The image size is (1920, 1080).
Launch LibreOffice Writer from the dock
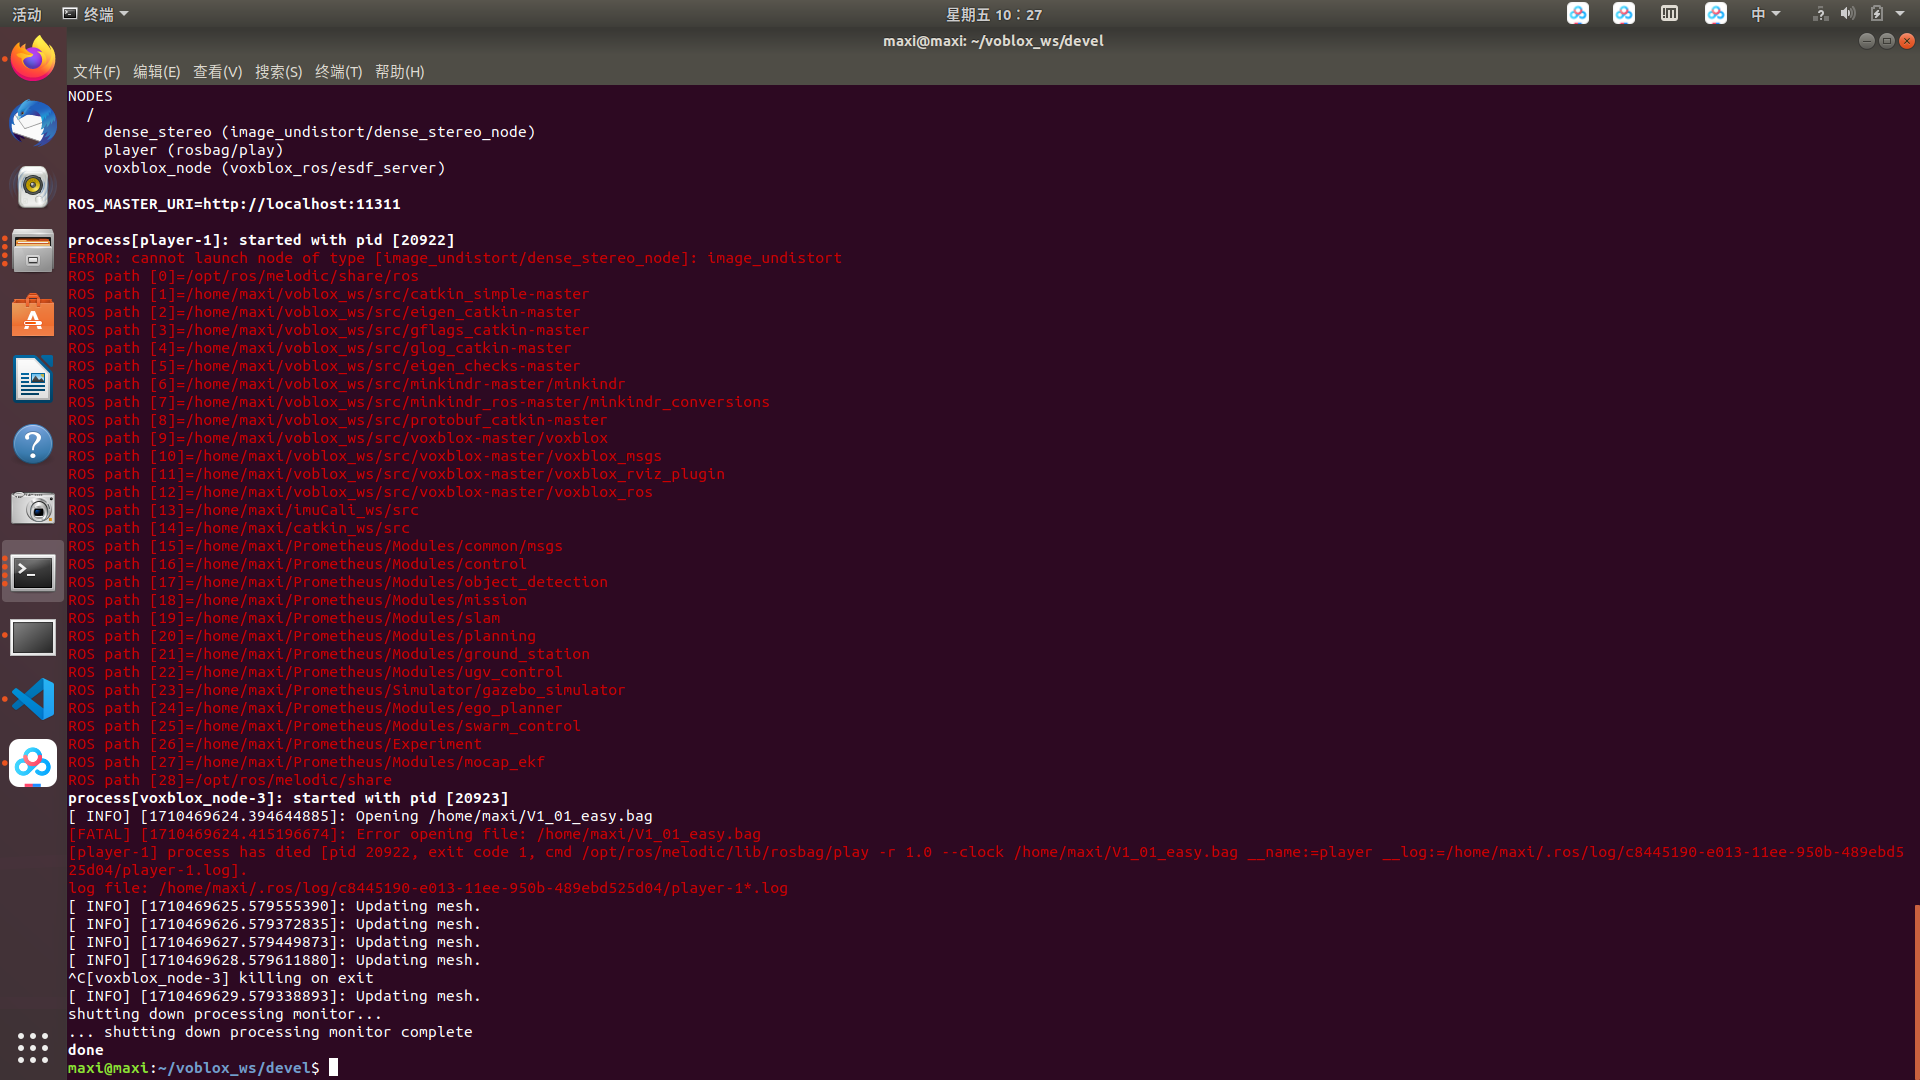coord(33,380)
